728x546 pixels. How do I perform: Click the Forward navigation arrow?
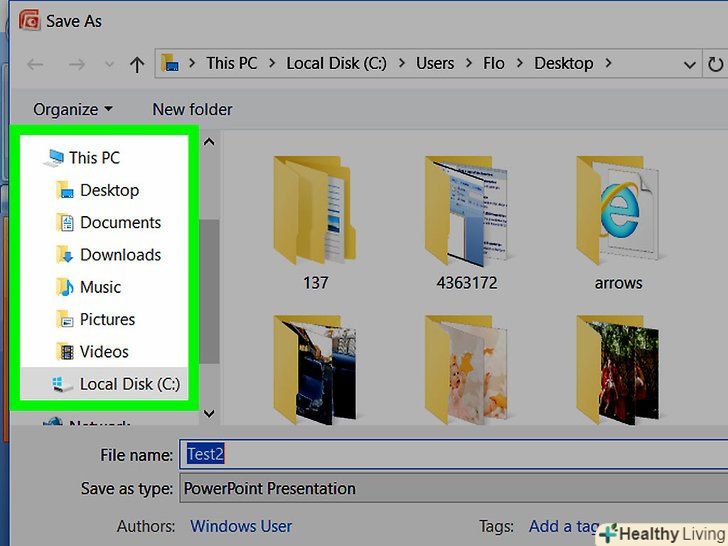[x=77, y=64]
